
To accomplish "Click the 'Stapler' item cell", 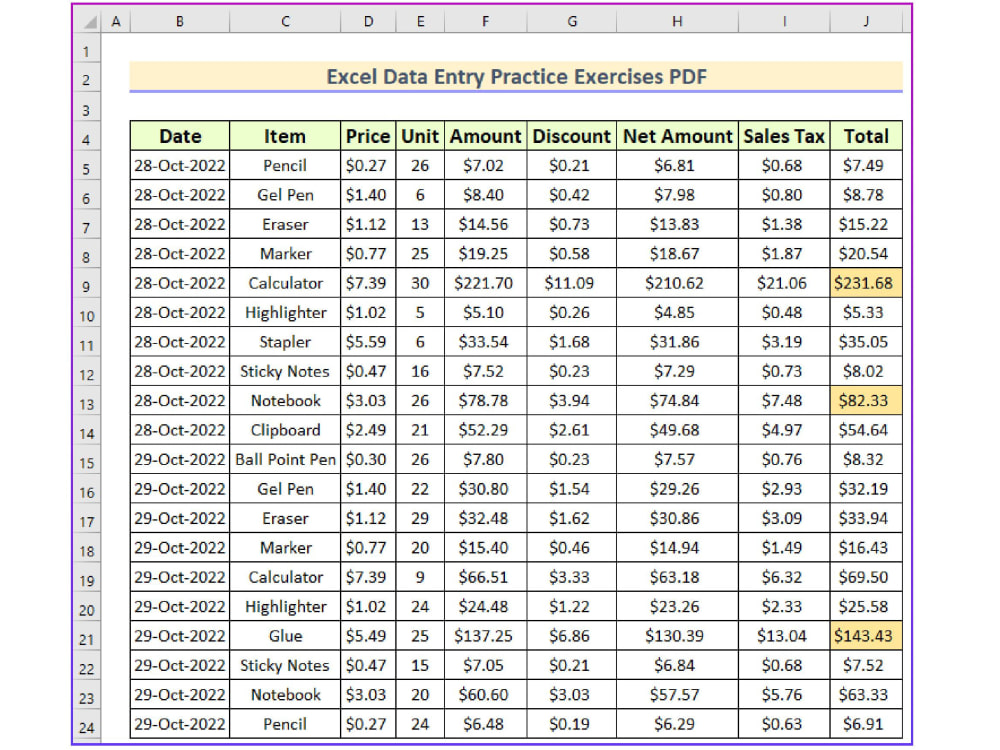I will pyautogui.click(x=285, y=342).
